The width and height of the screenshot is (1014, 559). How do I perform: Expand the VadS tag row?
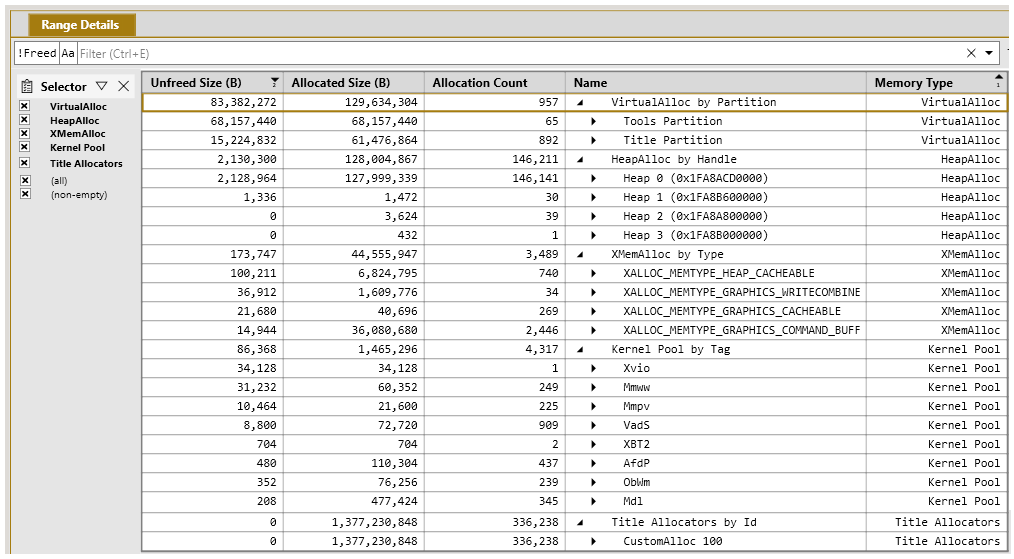point(593,426)
